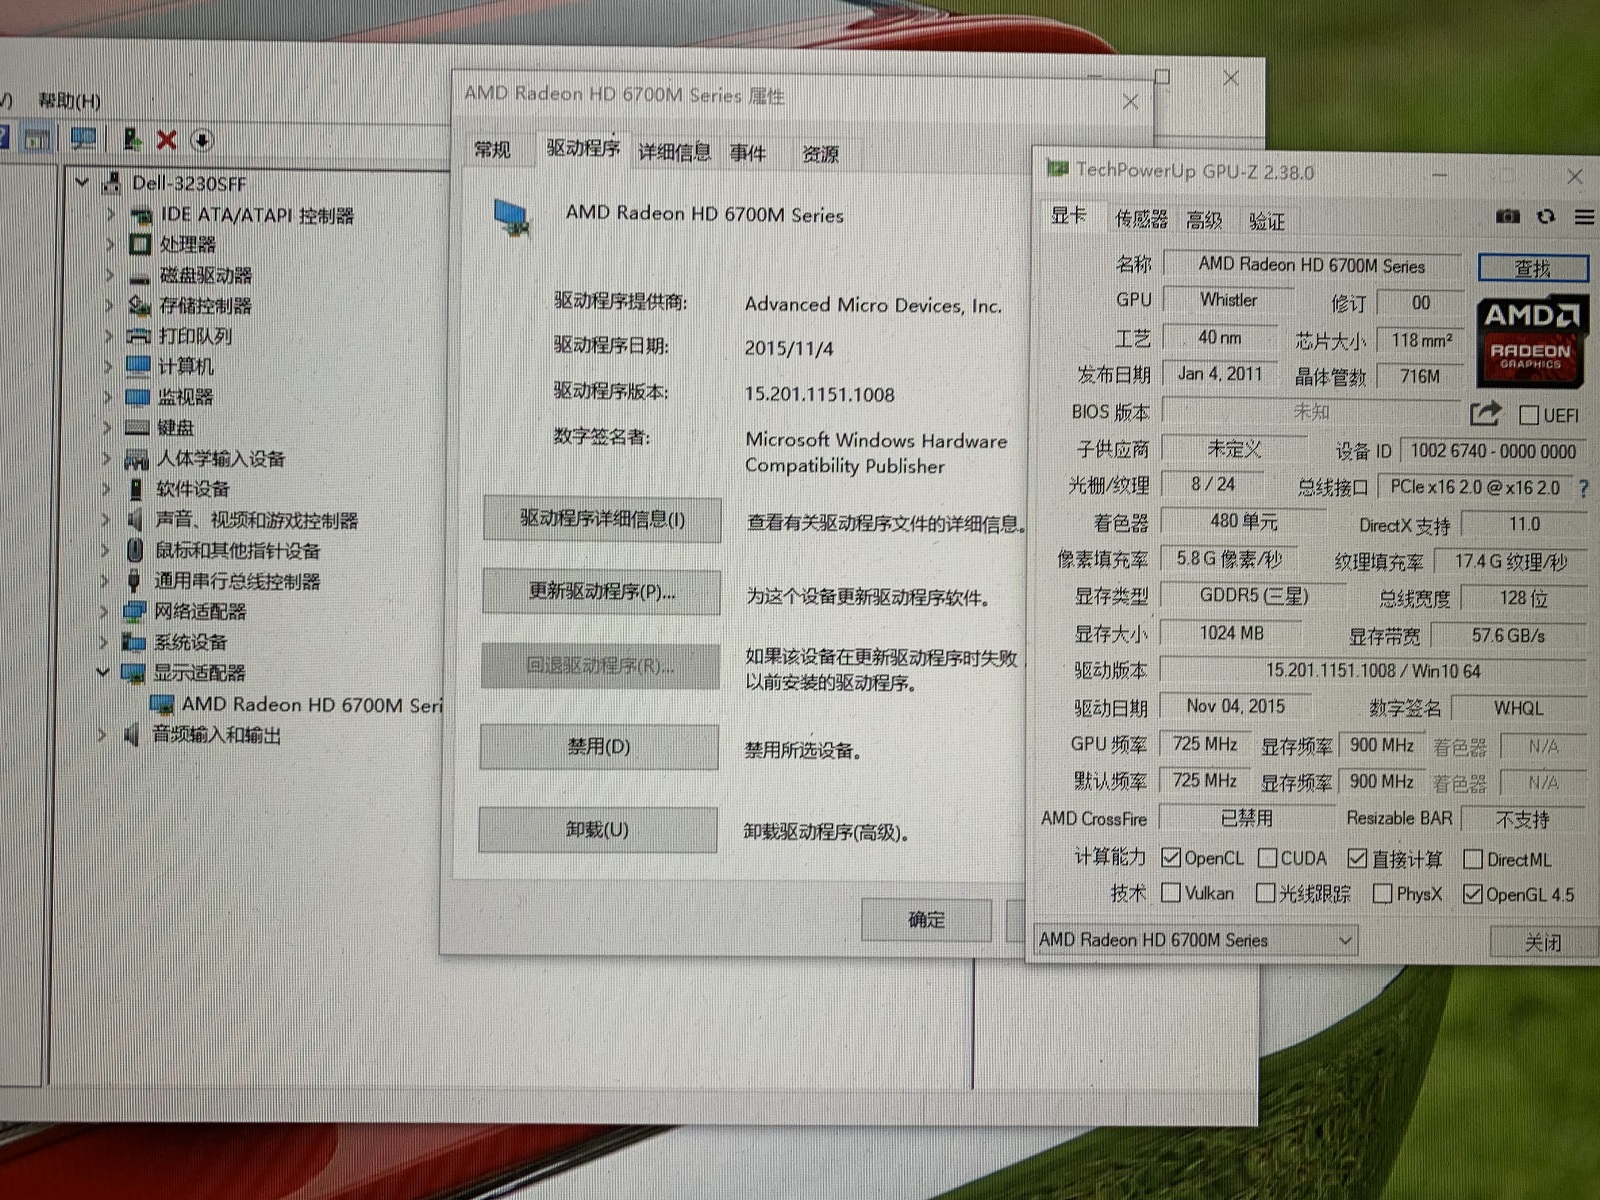Click AMD Radeon Graphics logo
This screenshot has width=1600, height=1200.
click(x=1531, y=340)
